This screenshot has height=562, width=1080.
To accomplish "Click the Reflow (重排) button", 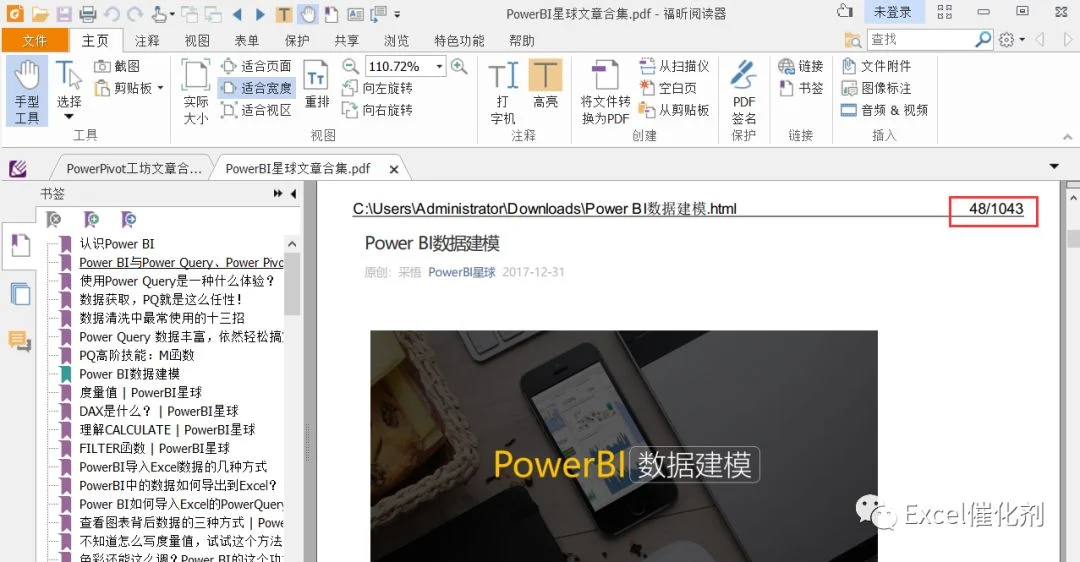I will [x=317, y=85].
